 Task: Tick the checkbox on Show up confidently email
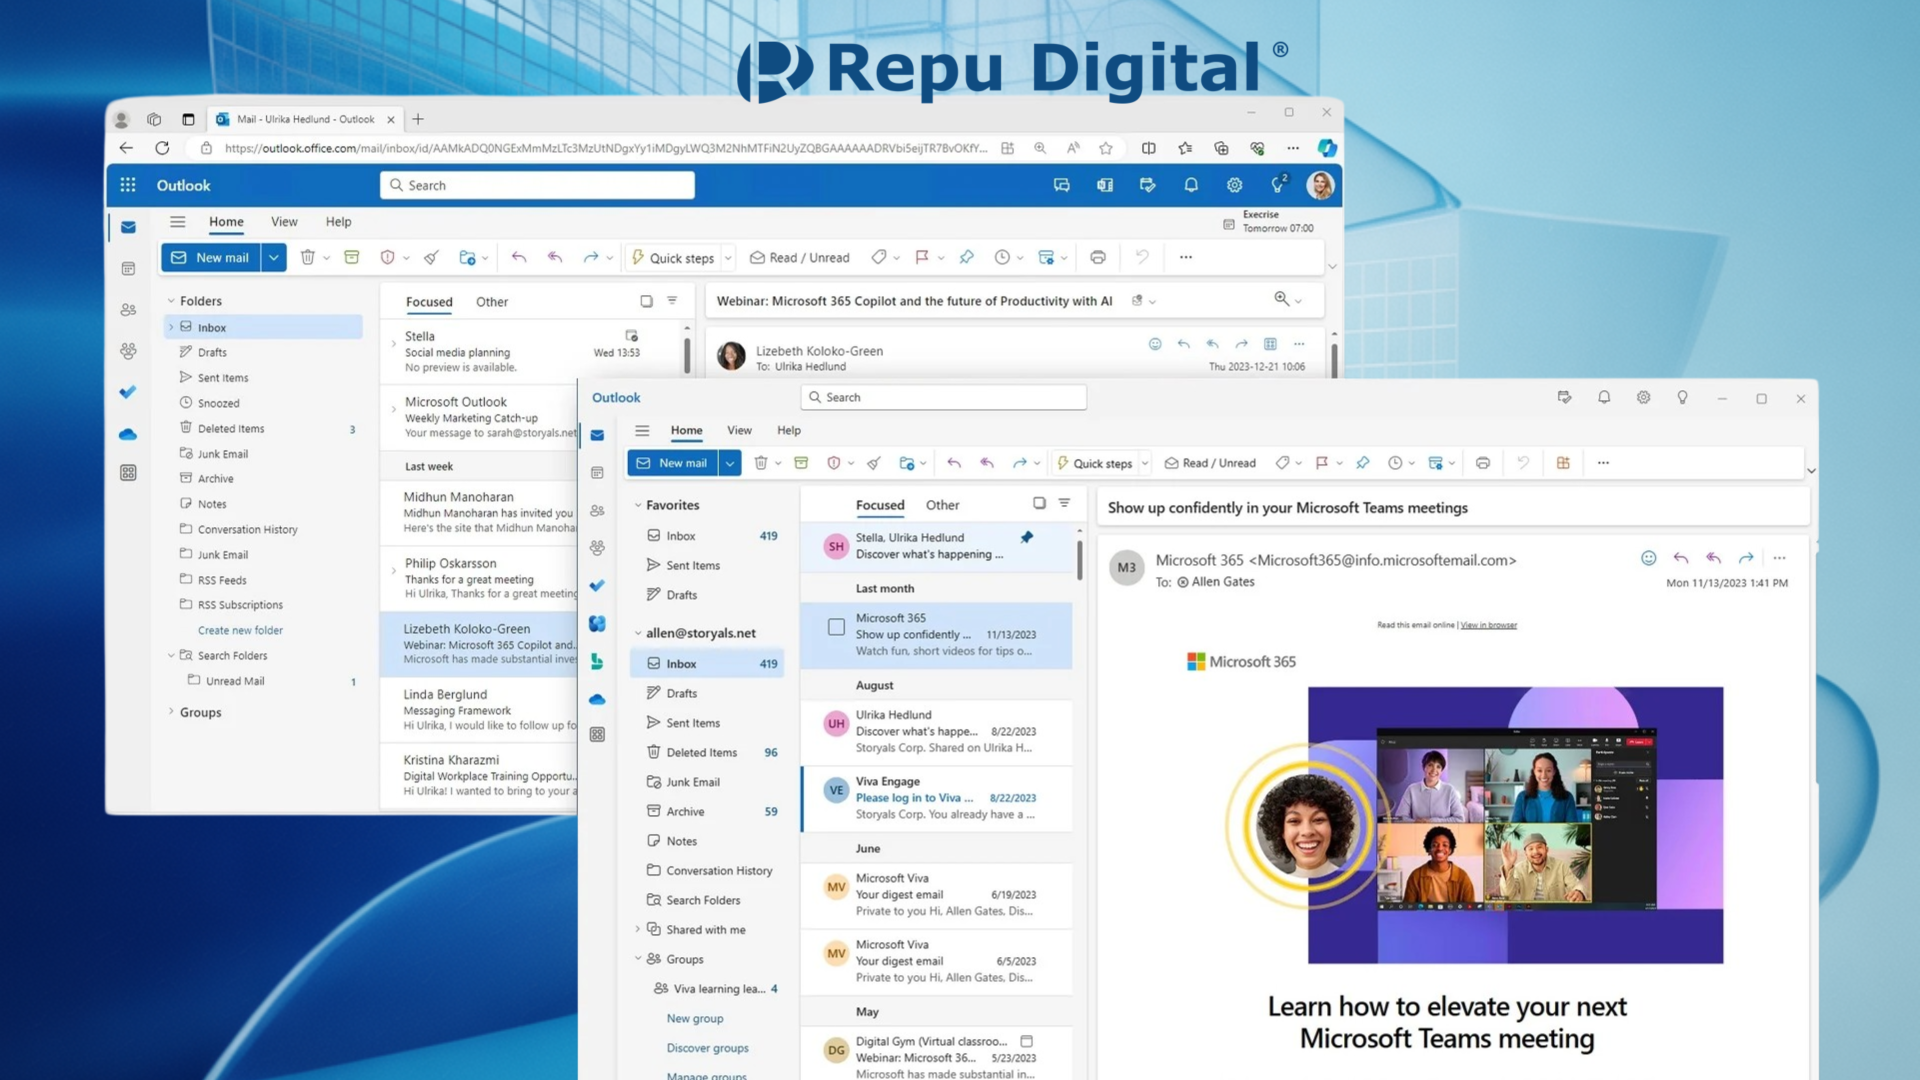point(836,627)
